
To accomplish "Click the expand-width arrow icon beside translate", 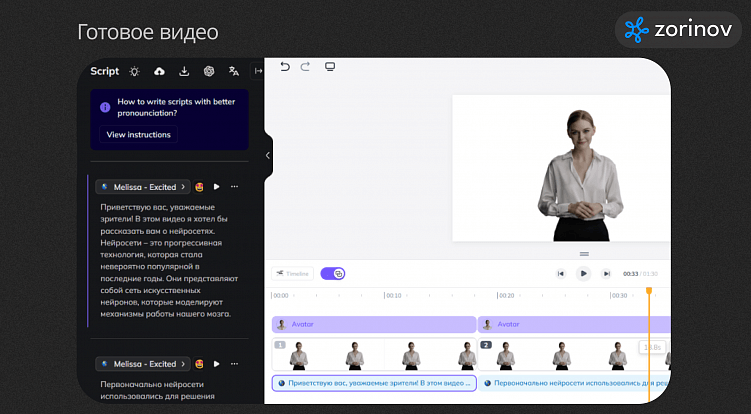I will click(x=258, y=71).
